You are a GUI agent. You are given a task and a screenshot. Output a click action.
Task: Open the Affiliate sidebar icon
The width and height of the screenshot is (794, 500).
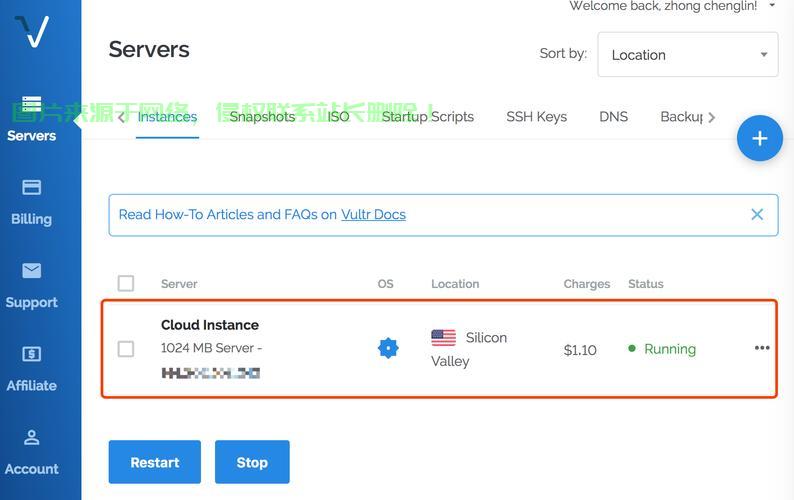(31, 354)
